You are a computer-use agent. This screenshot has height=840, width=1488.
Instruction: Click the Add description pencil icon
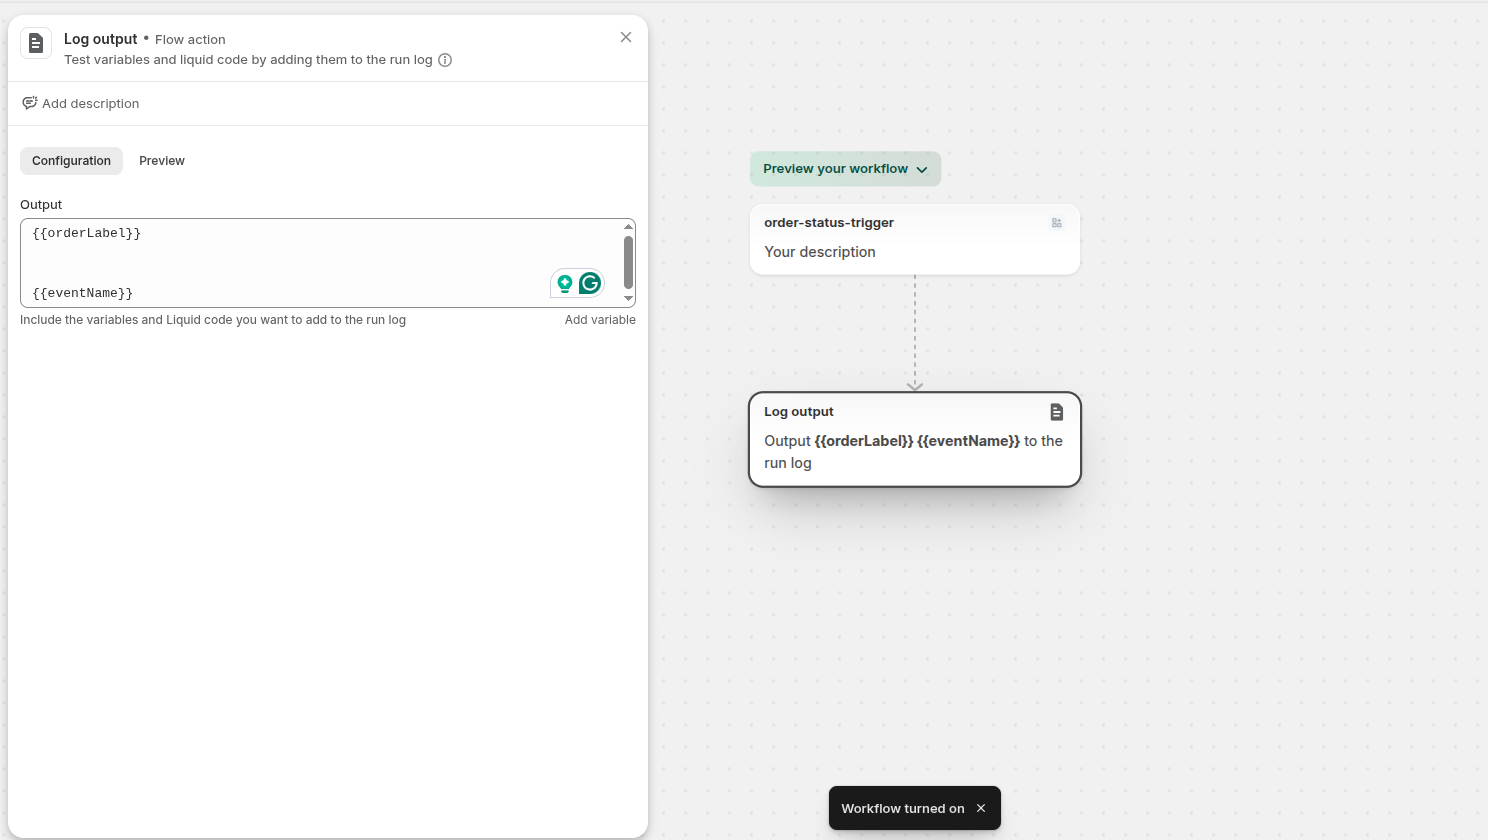pyautogui.click(x=30, y=103)
